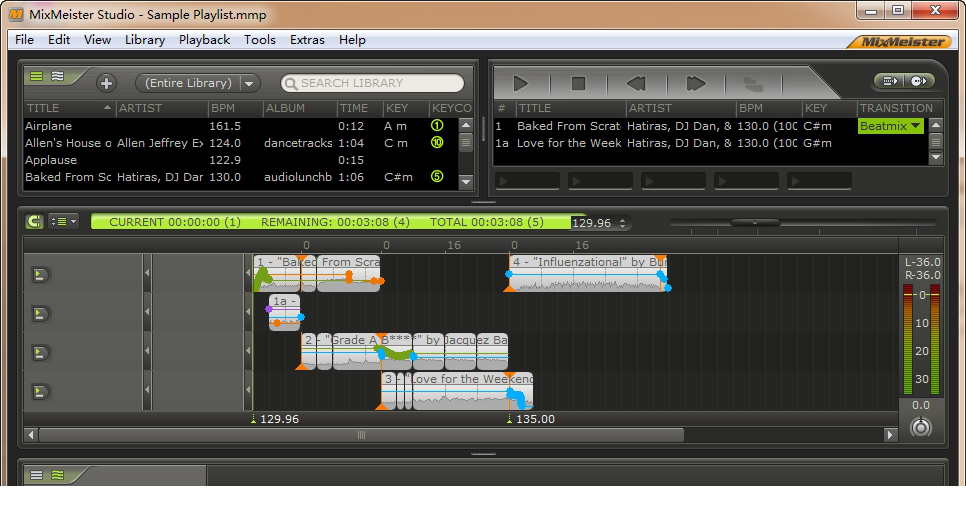Screen dimensions: 966x505
Task: Click keycode 1 badge for Airplane
Action: [437, 126]
